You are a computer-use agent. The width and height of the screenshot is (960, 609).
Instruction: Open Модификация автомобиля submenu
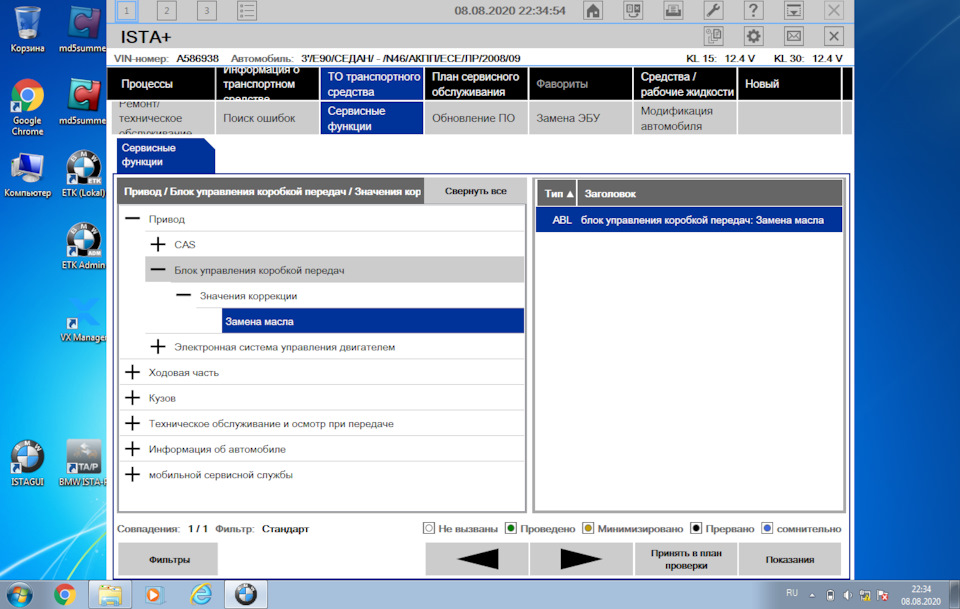click(685, 118)
